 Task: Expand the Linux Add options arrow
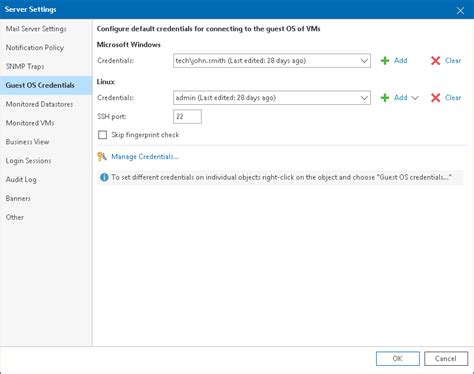point(415,98)
